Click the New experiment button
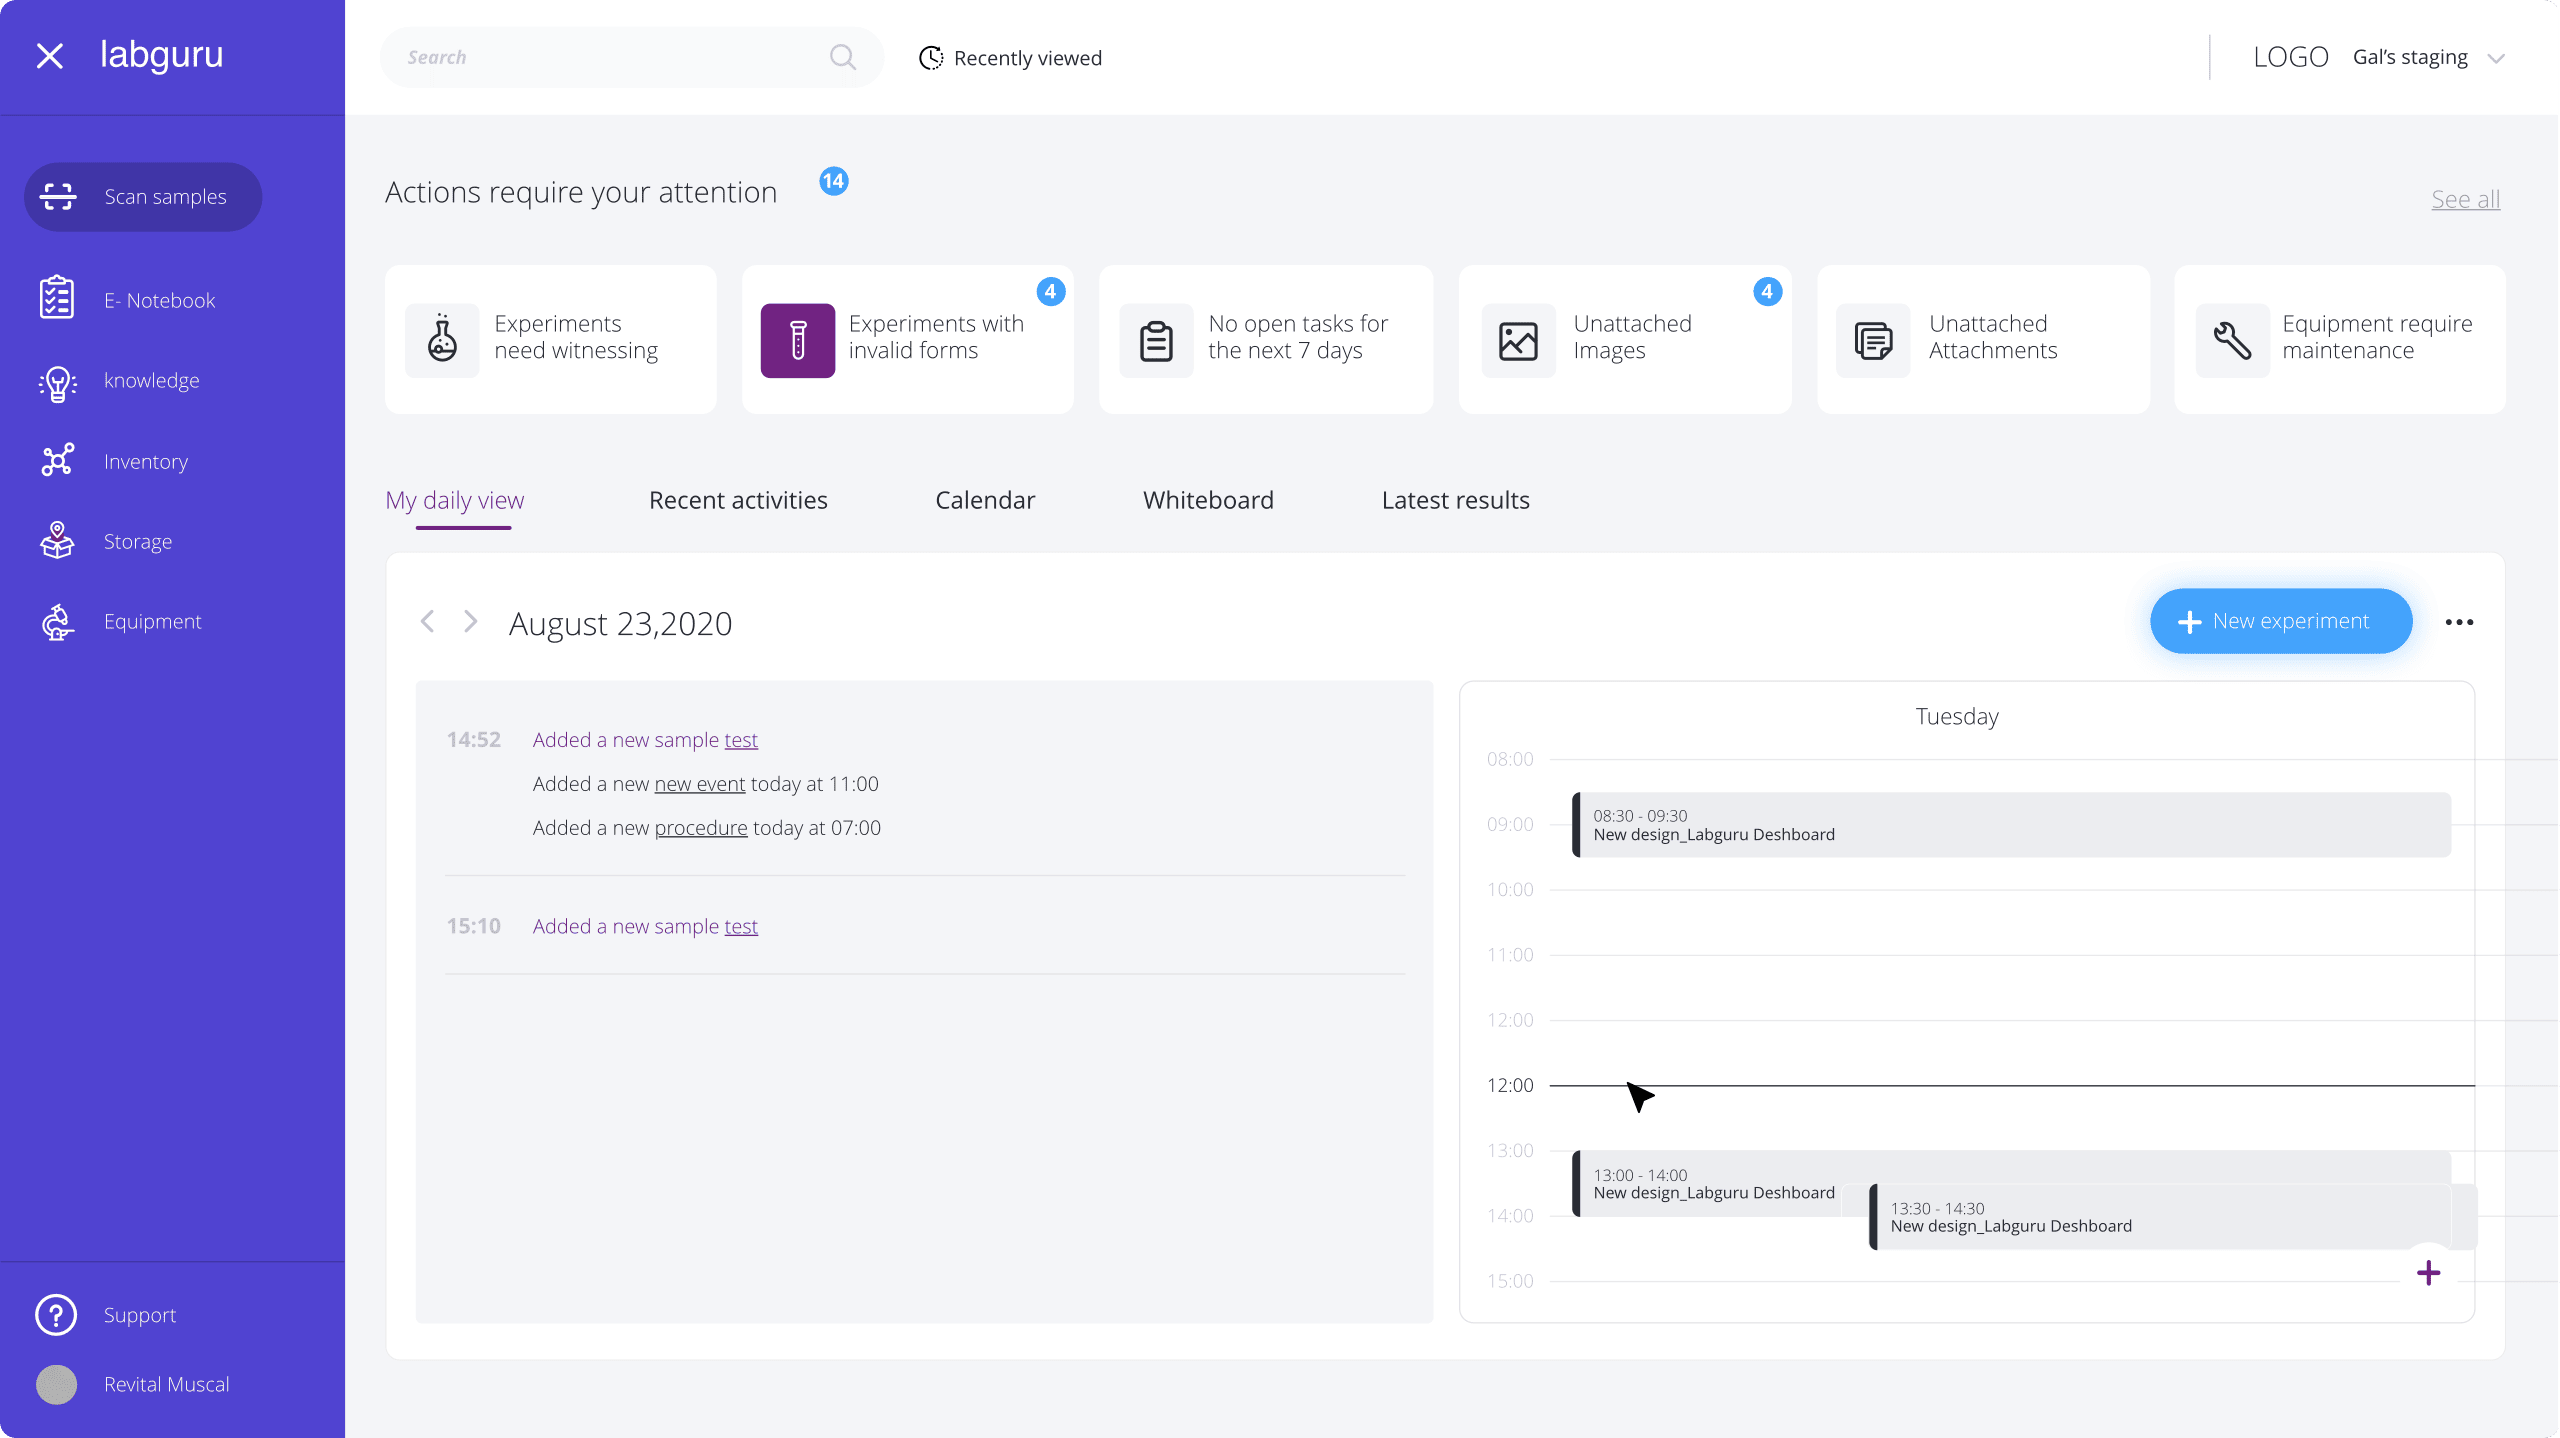 (2281, 620)
